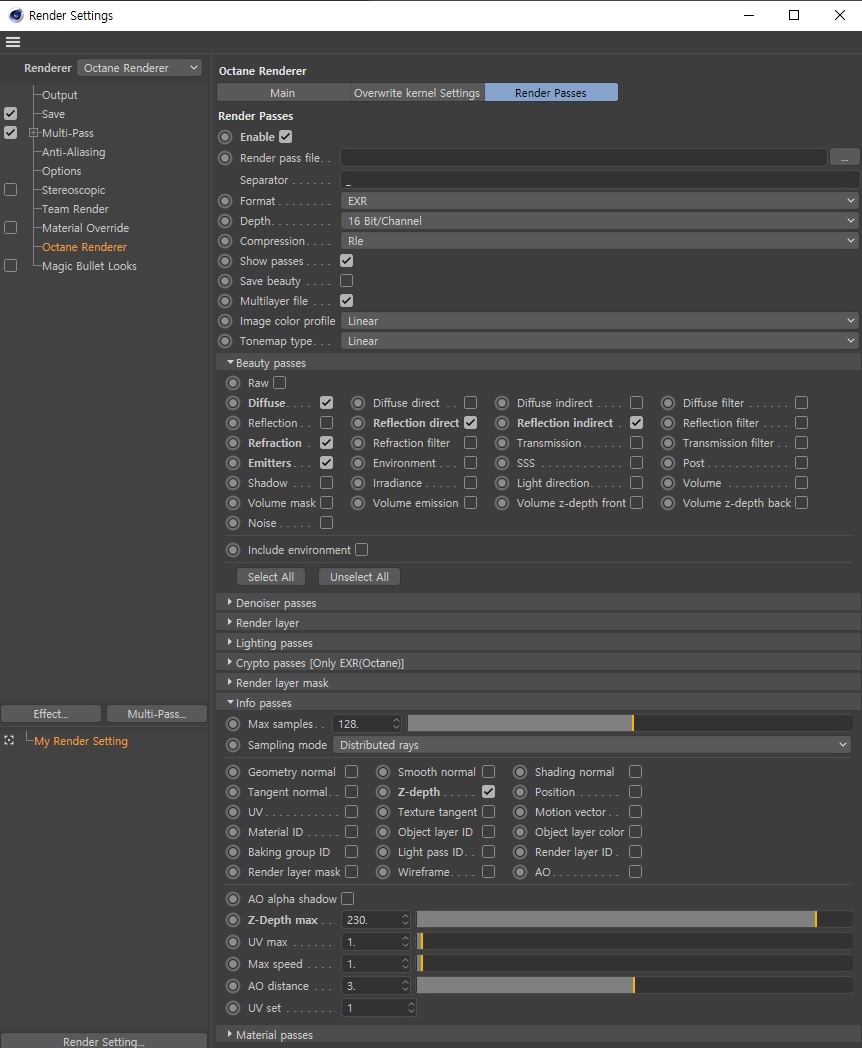Select Magic Bullet Looks in the tree

click(89, 266)
